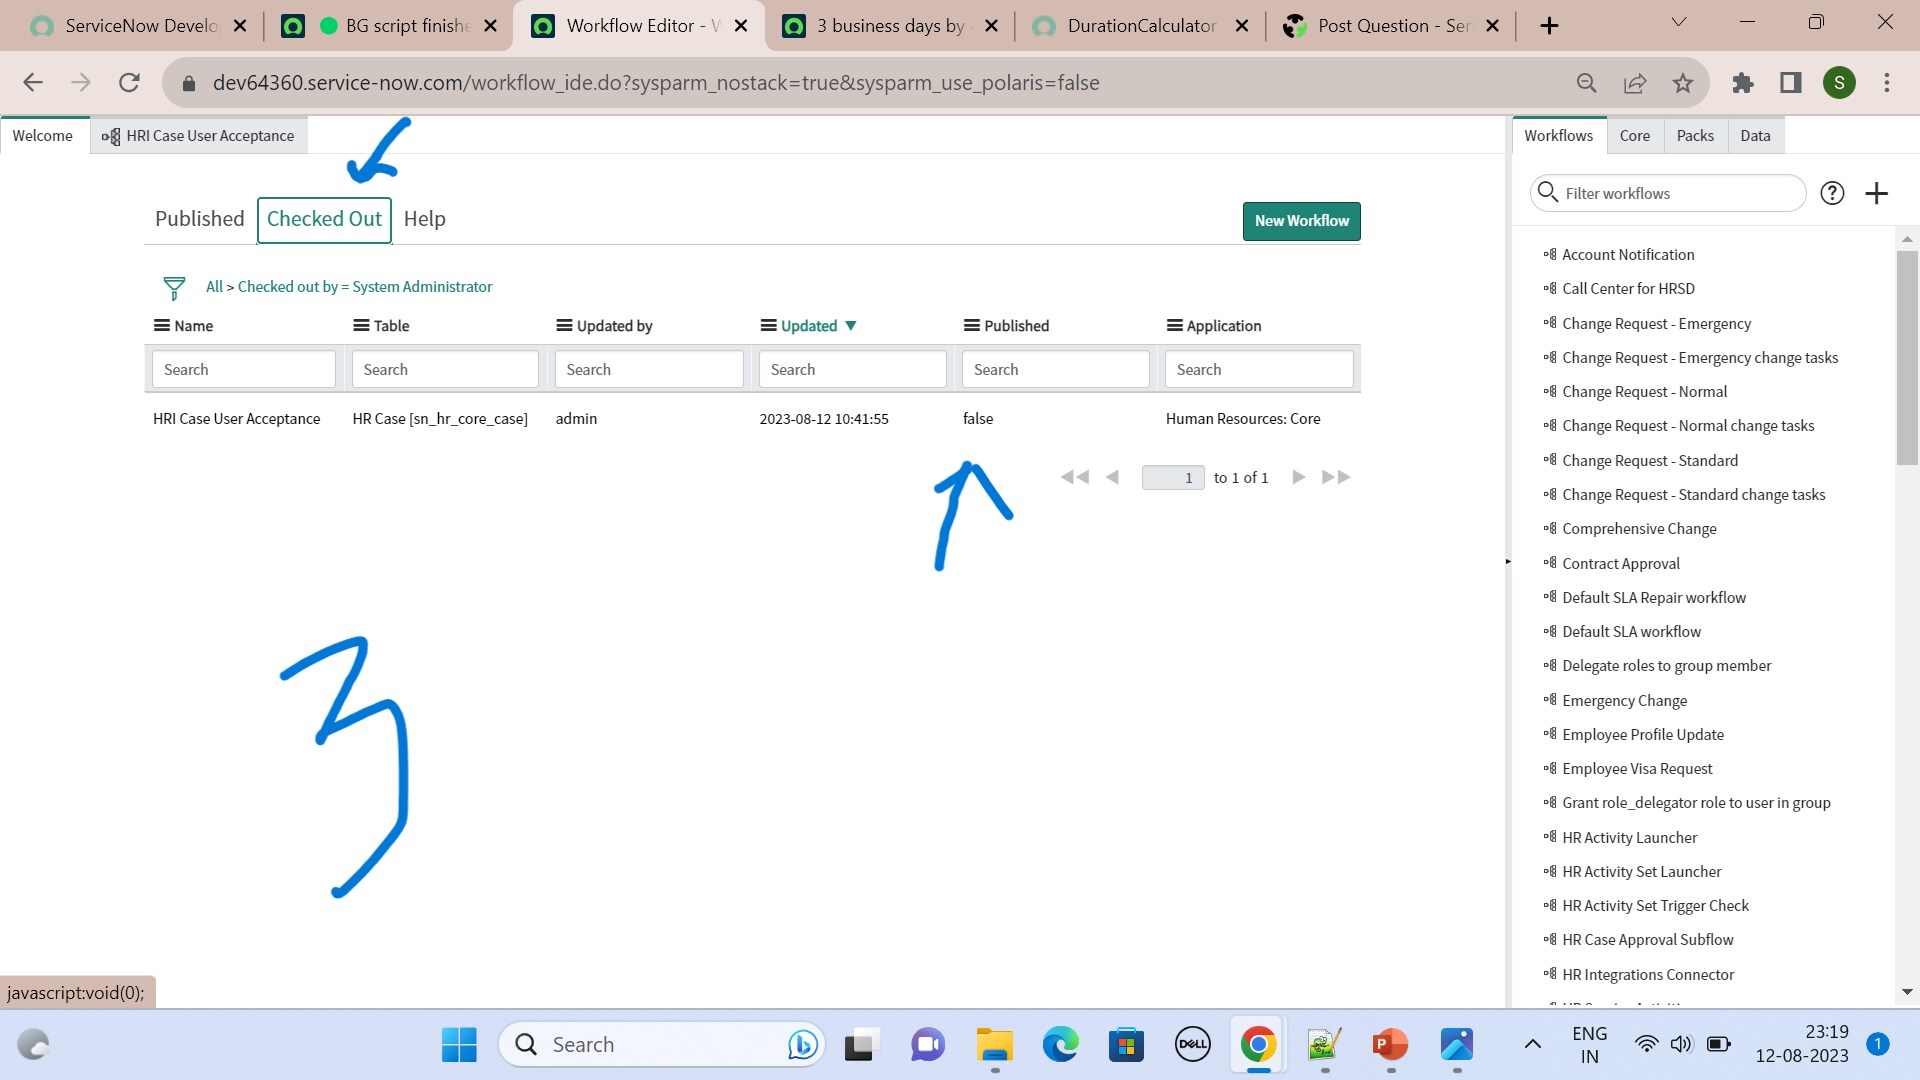Viewport: 1920px width, 1080px height.
Task: Bookmark this page with star icon
Action: (x=1683, y=83)
